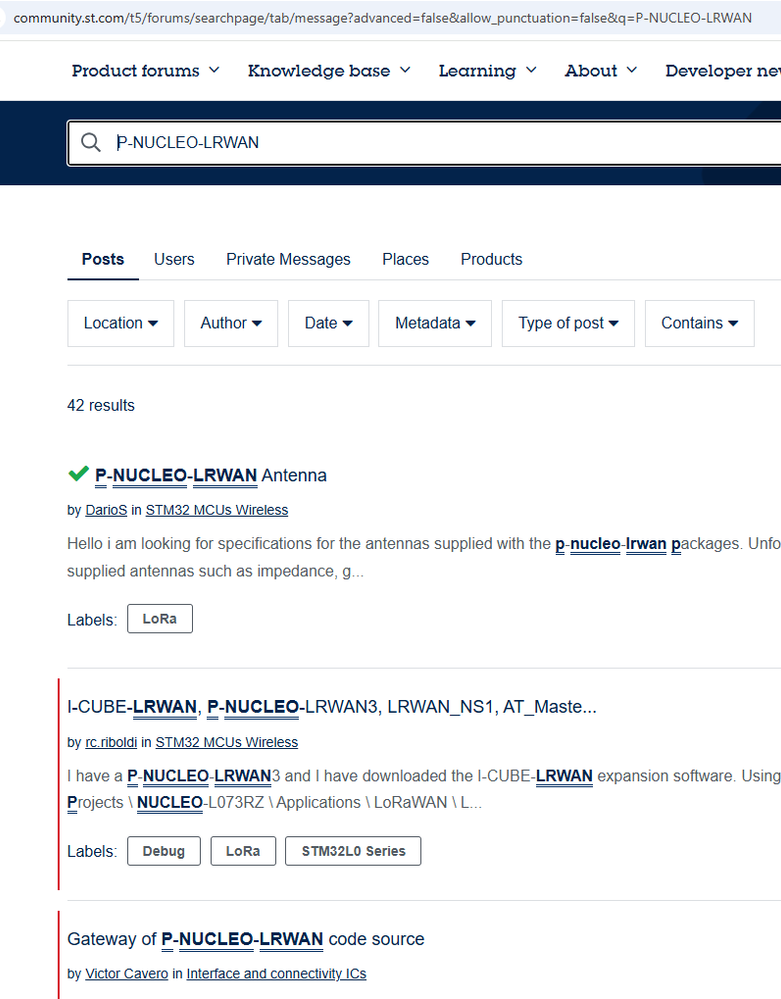
Task: Click the rc.riboldi post snippet text
Action: coord(424,789)
